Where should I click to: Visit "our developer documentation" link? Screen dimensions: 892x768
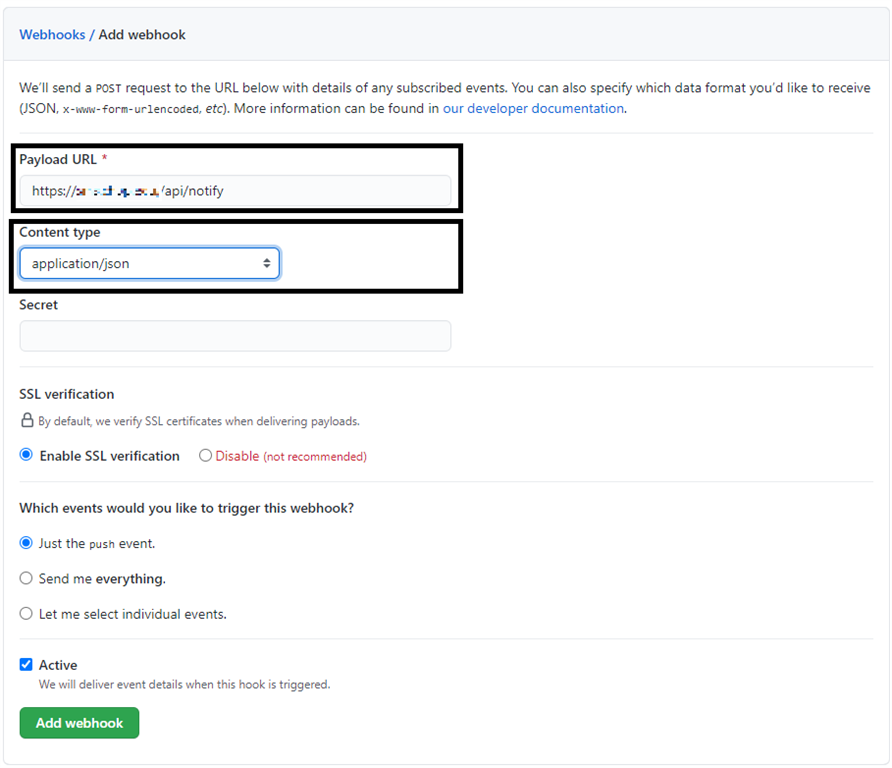point(535,108)
